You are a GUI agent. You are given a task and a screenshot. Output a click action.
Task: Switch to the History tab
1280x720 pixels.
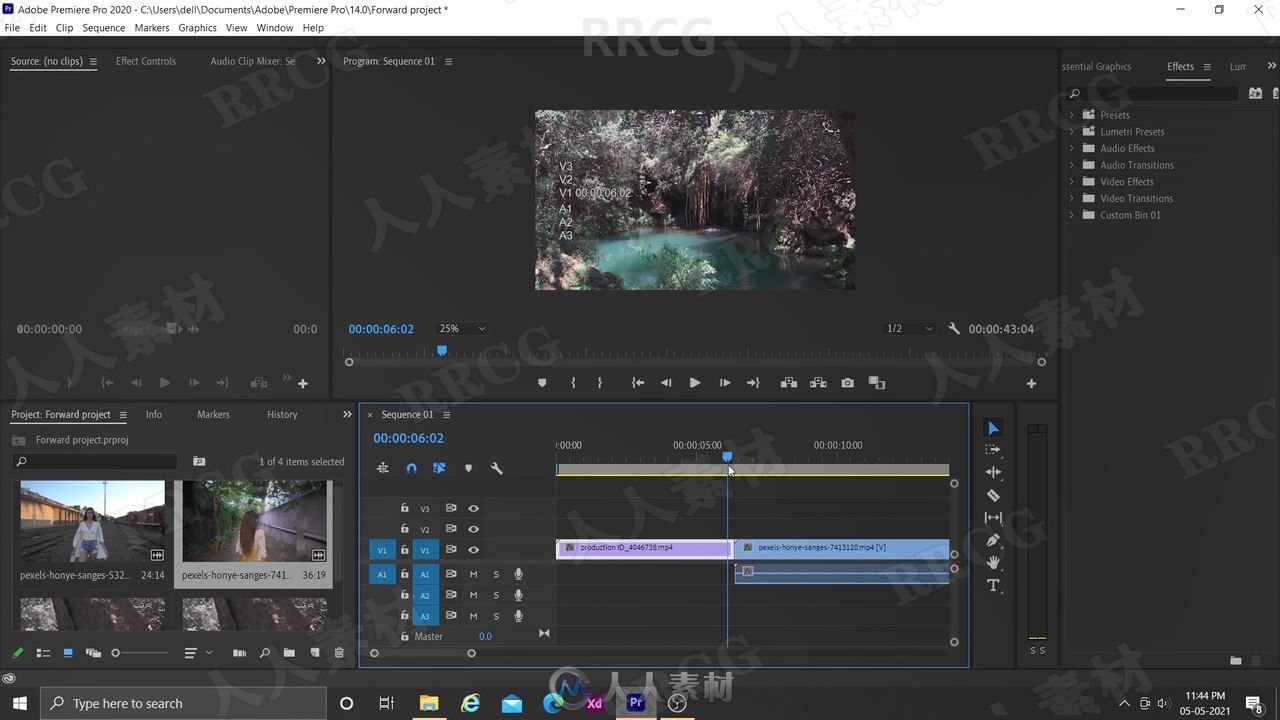282,414
